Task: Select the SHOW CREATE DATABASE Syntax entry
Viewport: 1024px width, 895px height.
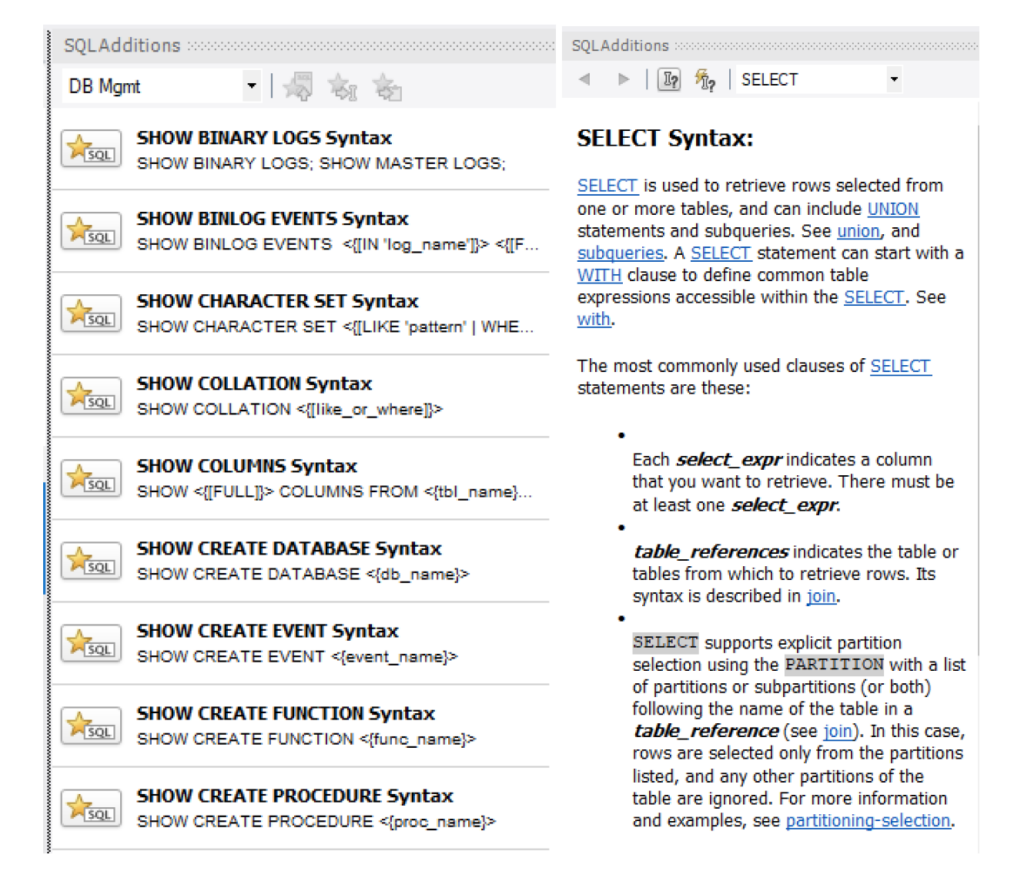Action: click(x=288, y=549)
